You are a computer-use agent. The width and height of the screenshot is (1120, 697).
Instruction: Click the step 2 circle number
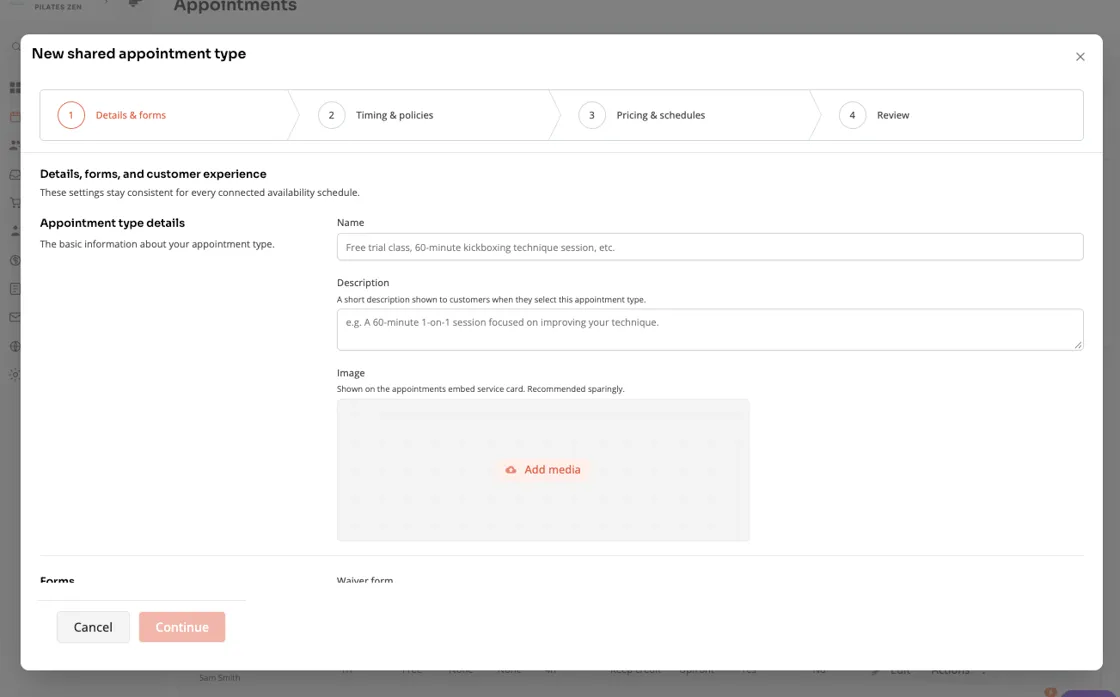pos(331,115)
